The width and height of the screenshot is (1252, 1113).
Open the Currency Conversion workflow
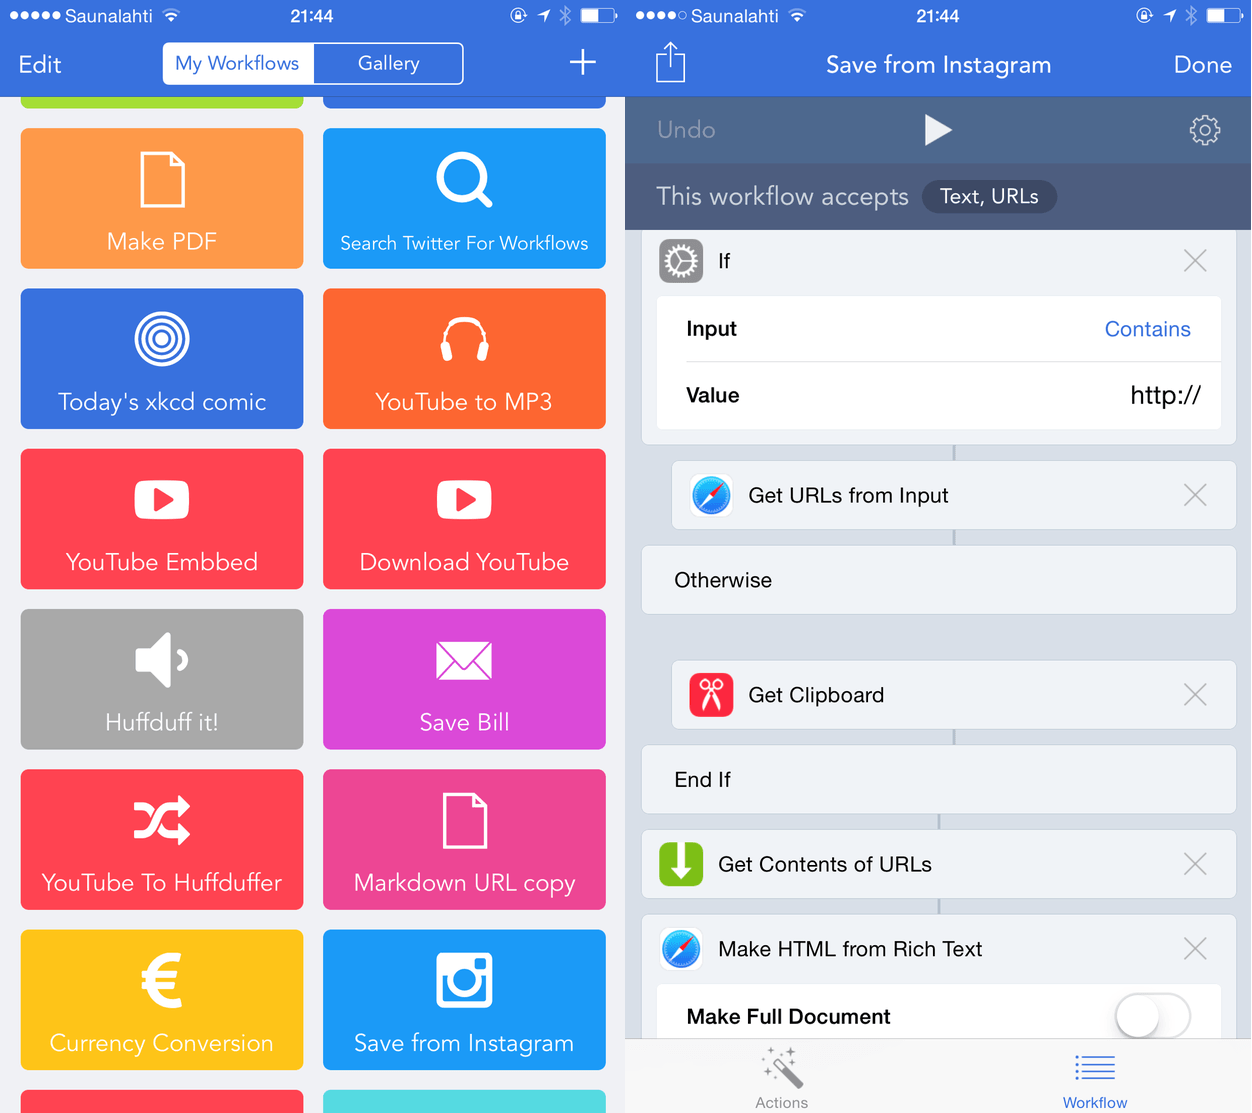pos(162,1000)
